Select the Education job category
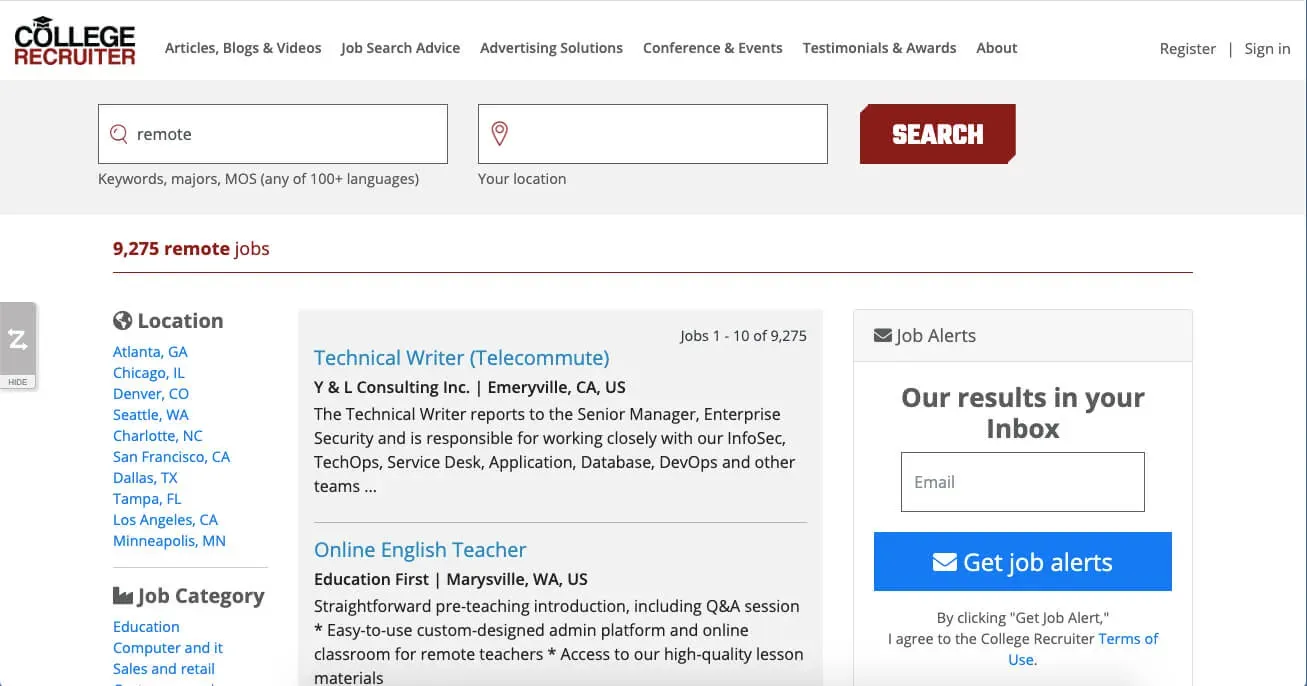The height and width of the screenshot is (686, 1307). [x=146, y=627]
